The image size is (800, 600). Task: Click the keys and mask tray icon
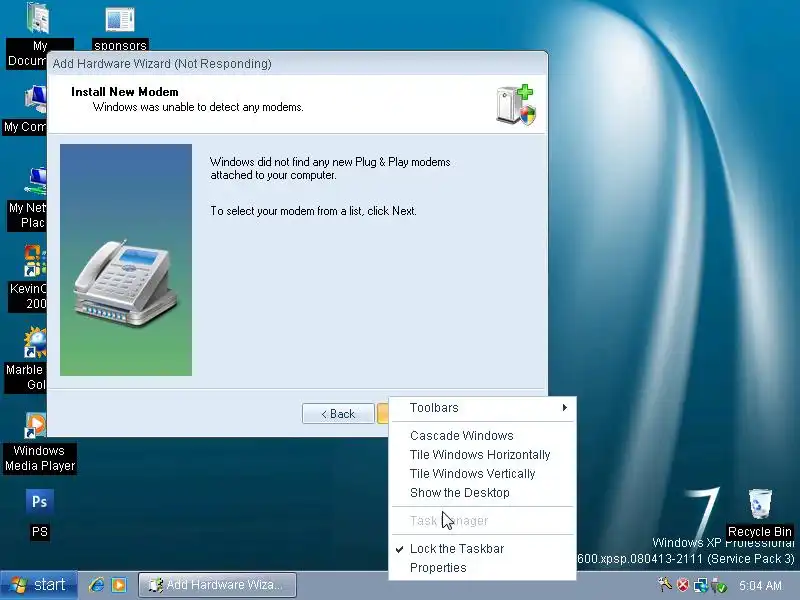coord(664,585)
